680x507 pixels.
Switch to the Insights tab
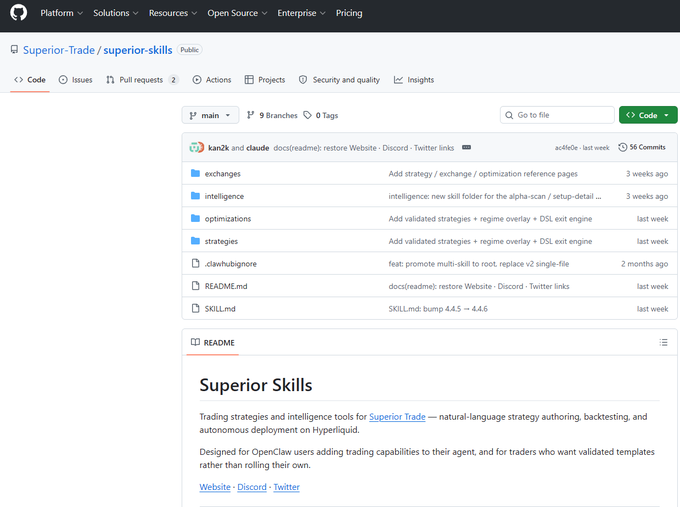(414, 80)
